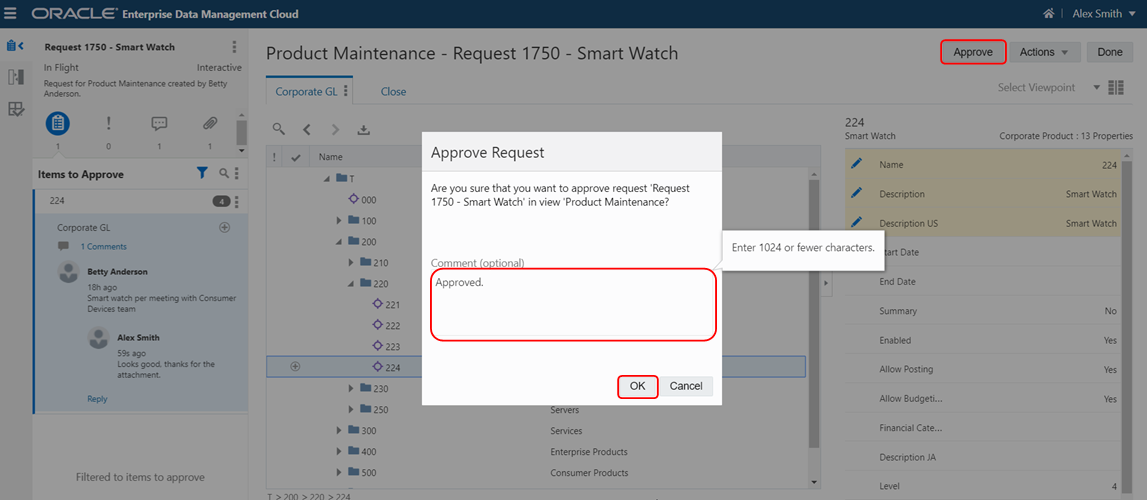Expand folder 230
The width and height of the screenshot is (1147, 500).
point(351,388)
